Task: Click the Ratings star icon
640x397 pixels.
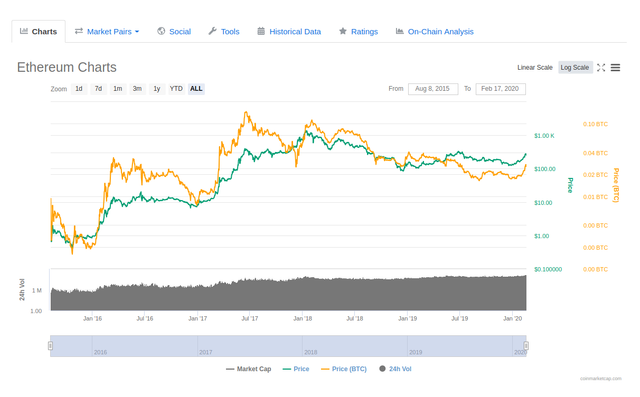Action: (x=343, y=31)
